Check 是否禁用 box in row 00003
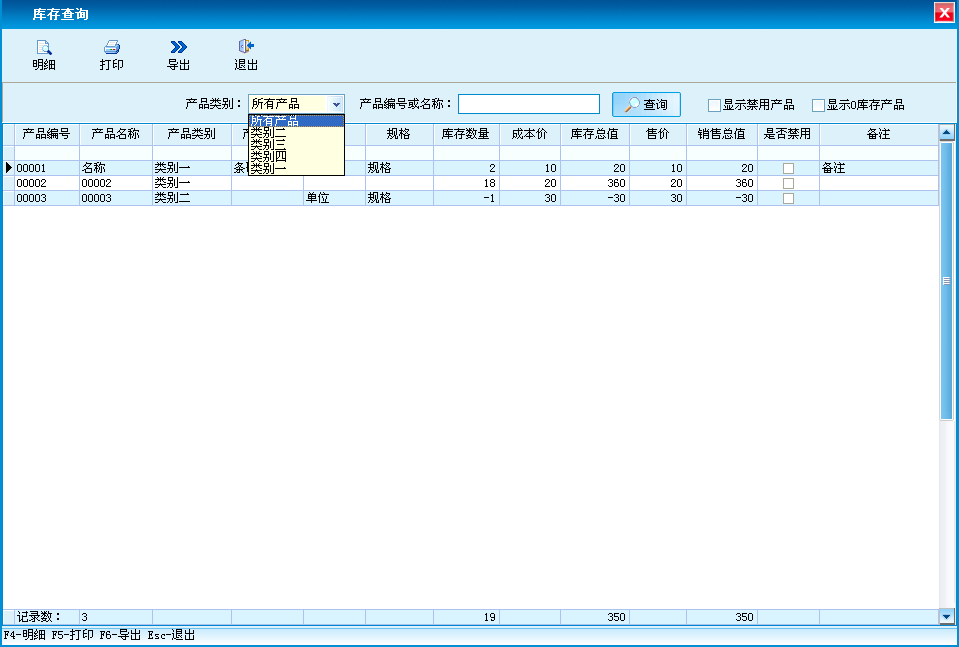The width and height of the screenshot is (959, 647). click(788, 199)
